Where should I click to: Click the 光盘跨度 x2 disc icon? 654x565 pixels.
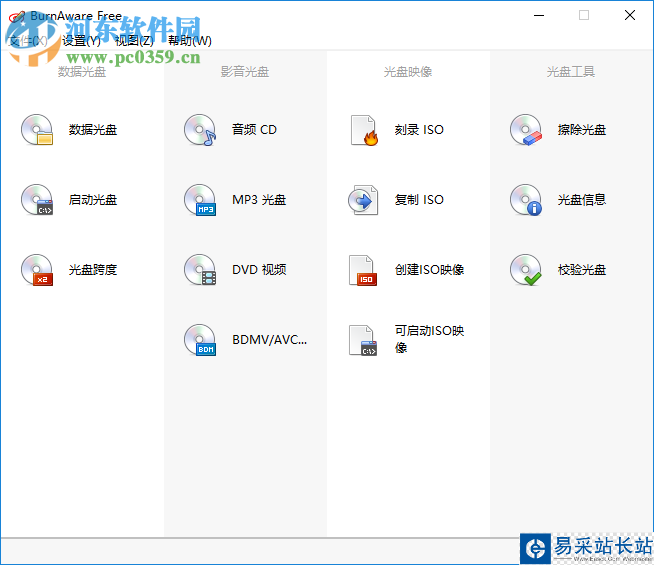(37, 270)
